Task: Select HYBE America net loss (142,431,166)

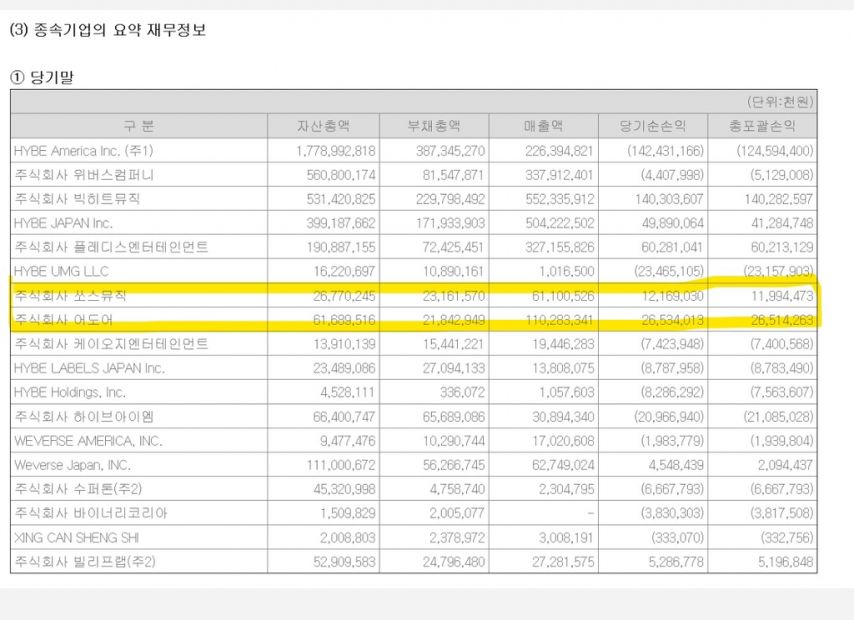Action: click(665, 150)
